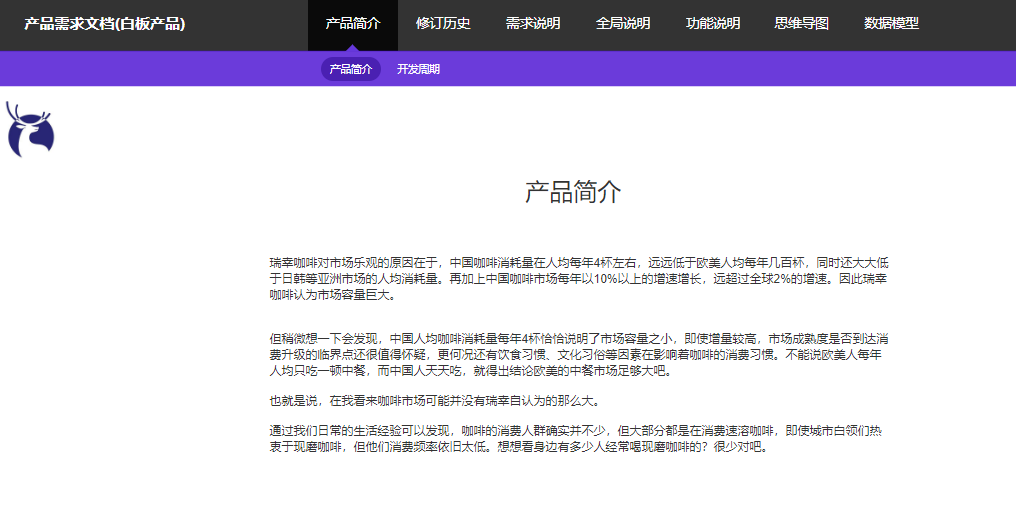
Task: Switch to the 修订历史 tab
Action: click(x=443, y=24)
